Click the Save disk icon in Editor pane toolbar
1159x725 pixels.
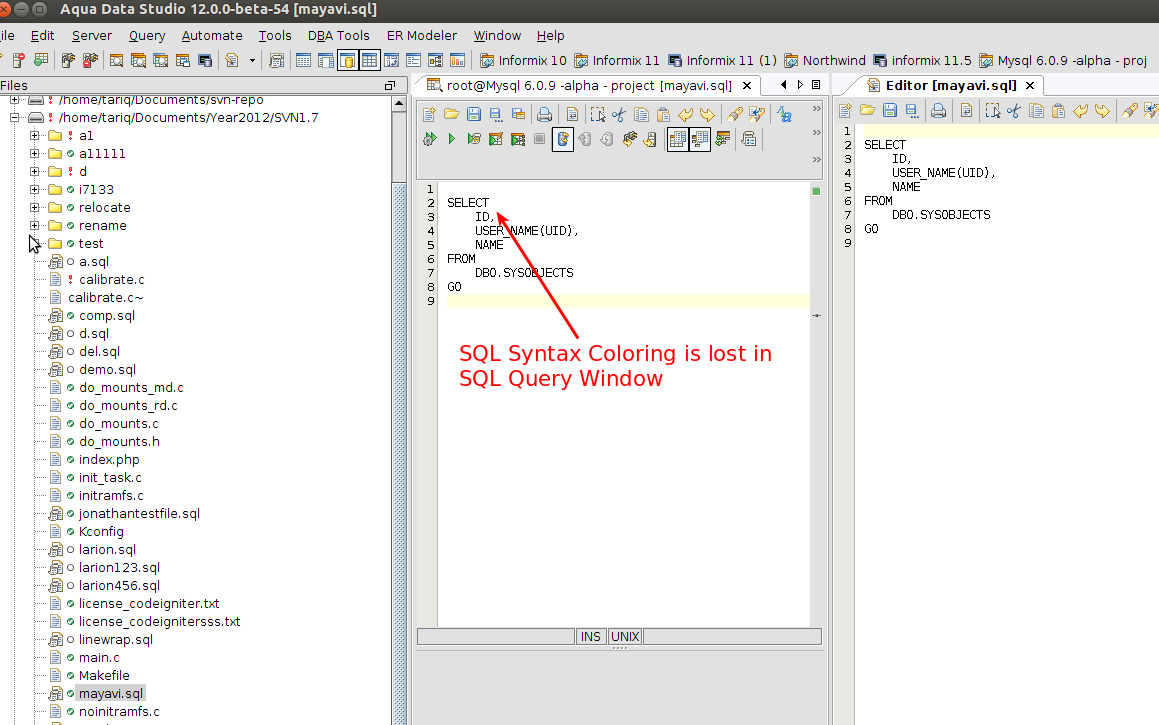889,110
